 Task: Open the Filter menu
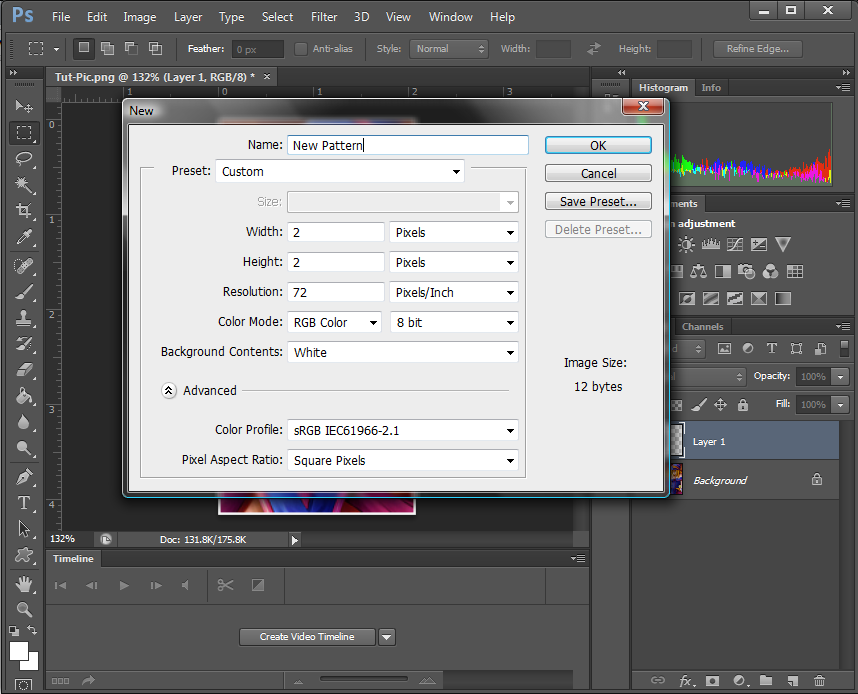324,17
